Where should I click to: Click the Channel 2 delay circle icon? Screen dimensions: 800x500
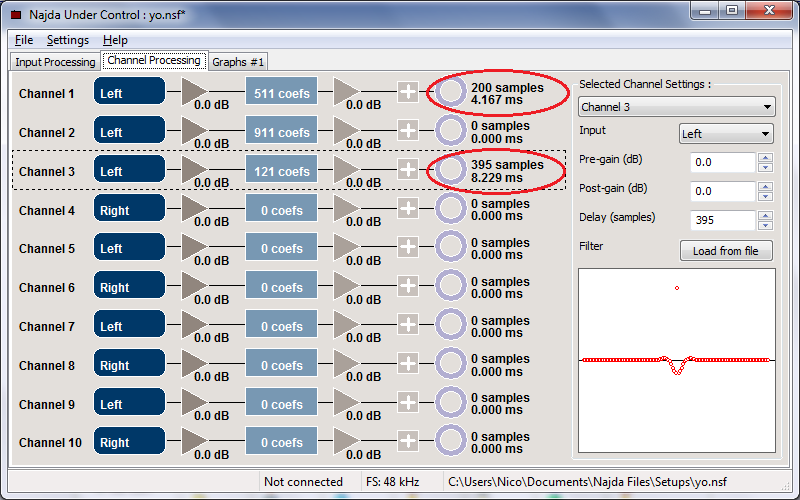coord(451,131)
